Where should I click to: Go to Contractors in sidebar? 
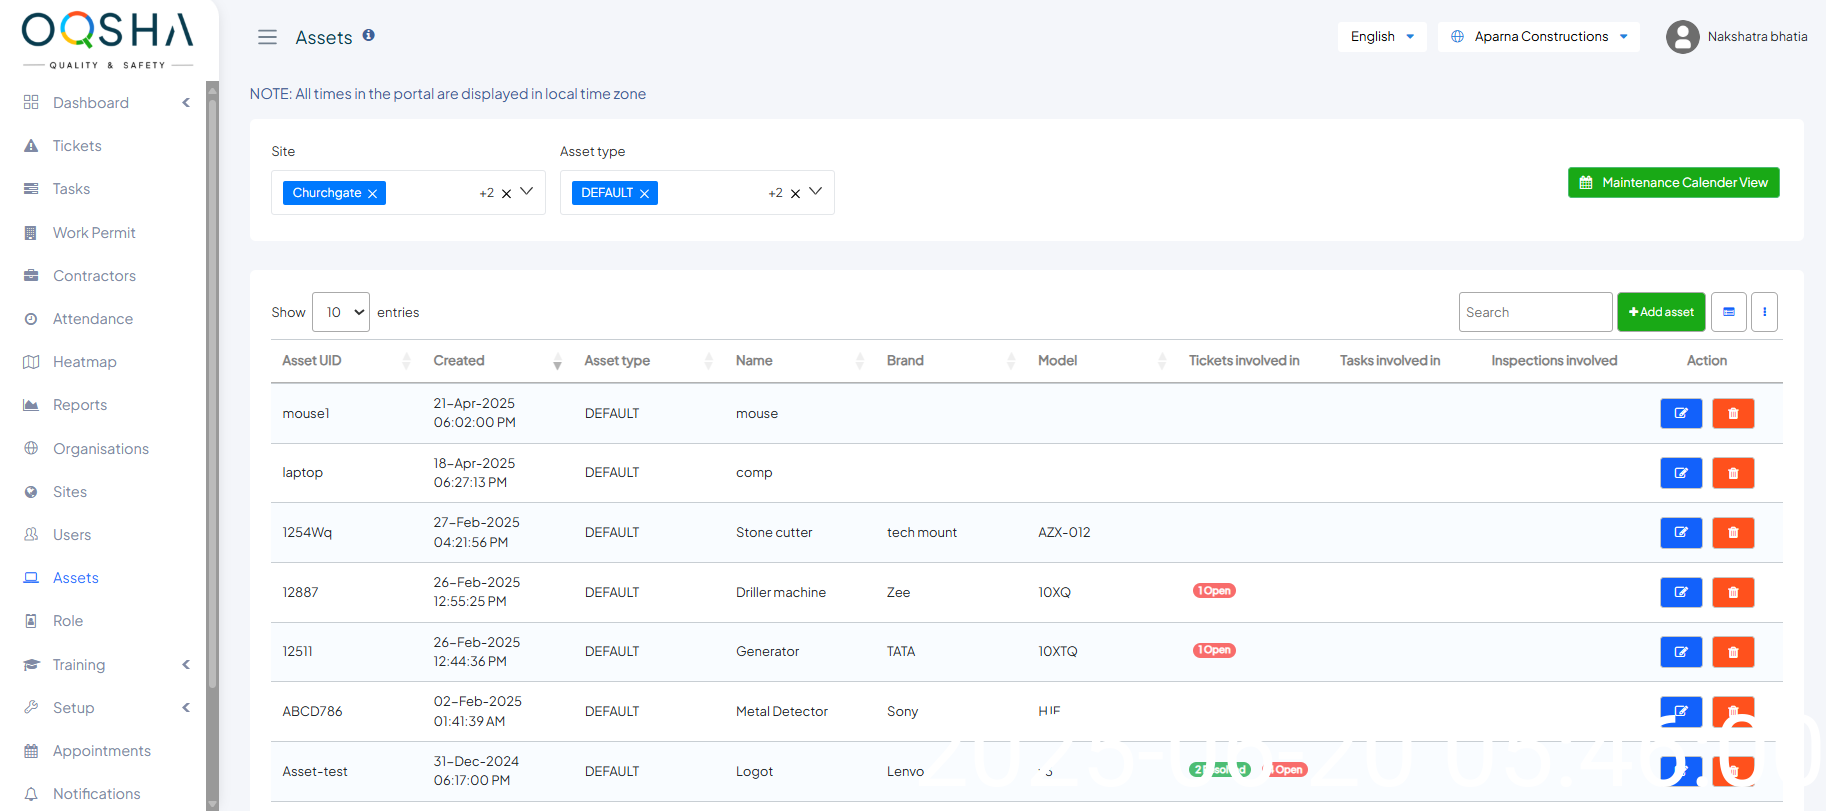pyautogui.click(x=94, y=276)
